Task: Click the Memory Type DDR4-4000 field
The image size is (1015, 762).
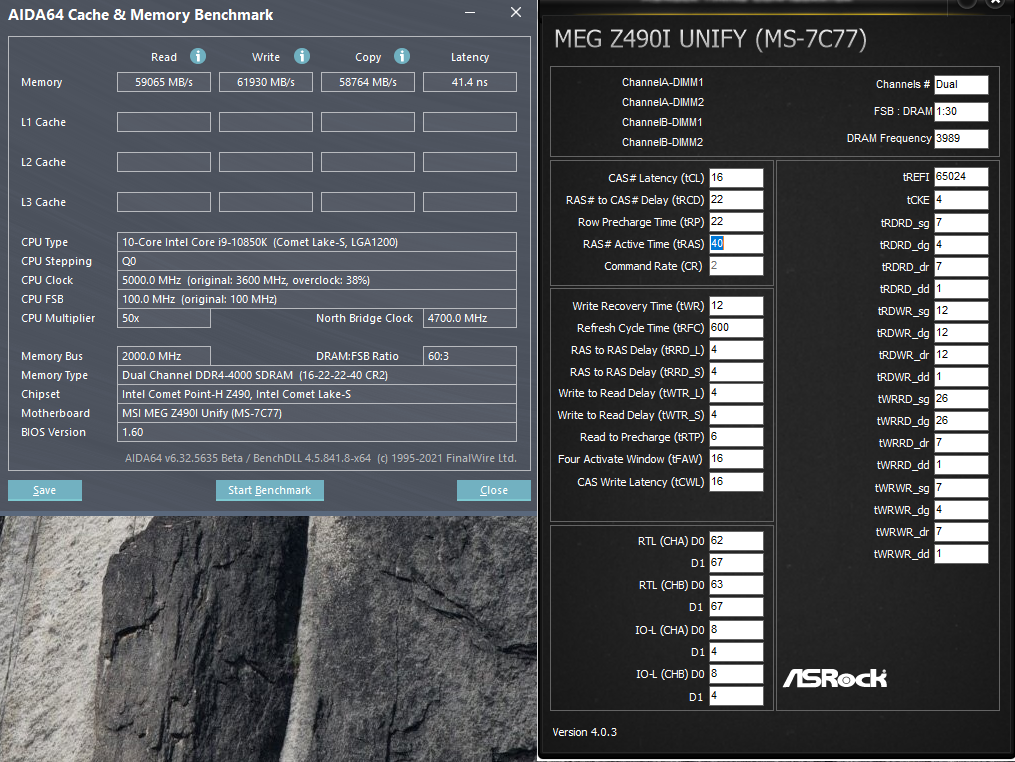Action: pos(317,375)
